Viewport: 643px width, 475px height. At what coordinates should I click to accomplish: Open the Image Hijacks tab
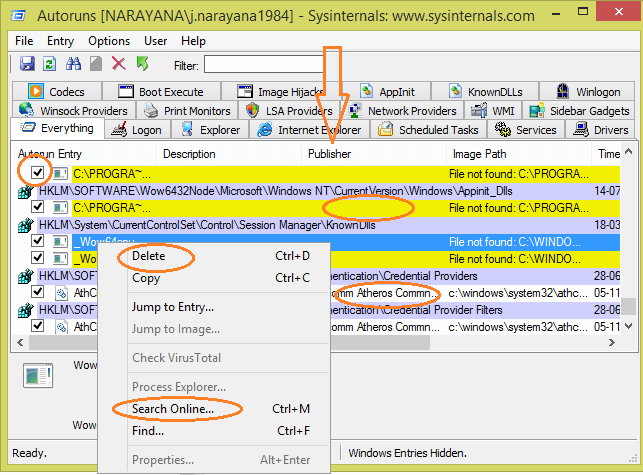(281, 91)
